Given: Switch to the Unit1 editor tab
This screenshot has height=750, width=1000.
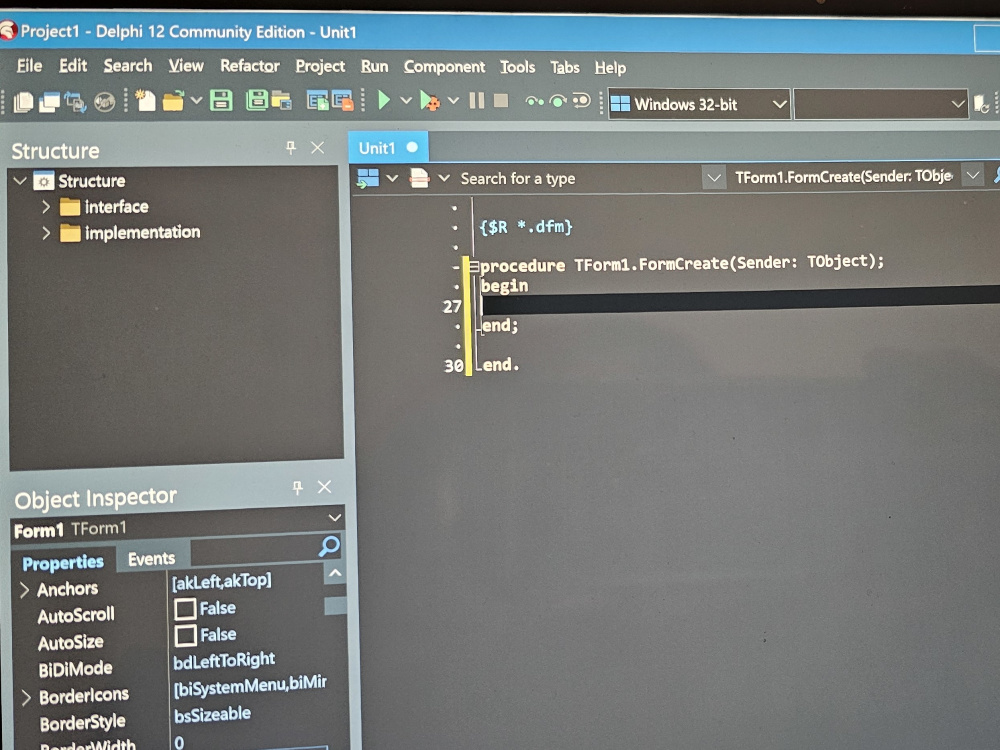Looking at the screenshot, I should point(388,148).
